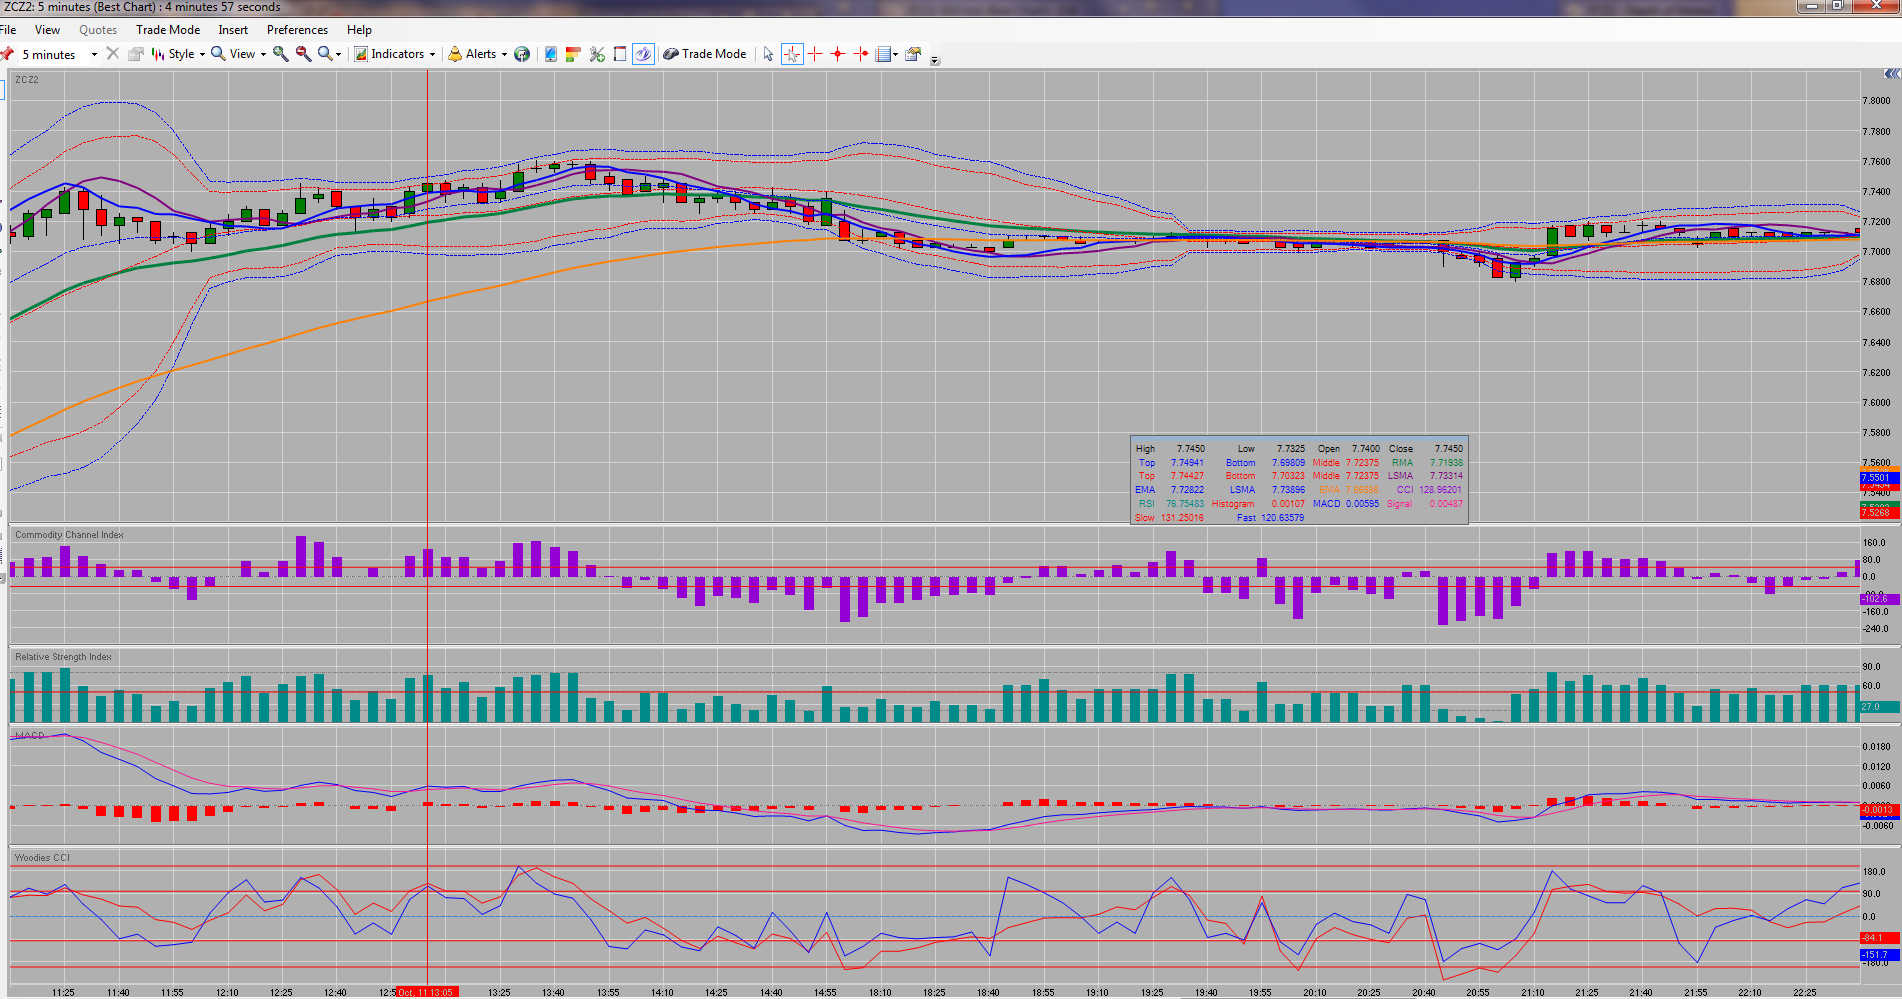The width and height of the screenshot is (1902, 999).
Task: Click the View magnifier icon
Action: pos(218,54)
